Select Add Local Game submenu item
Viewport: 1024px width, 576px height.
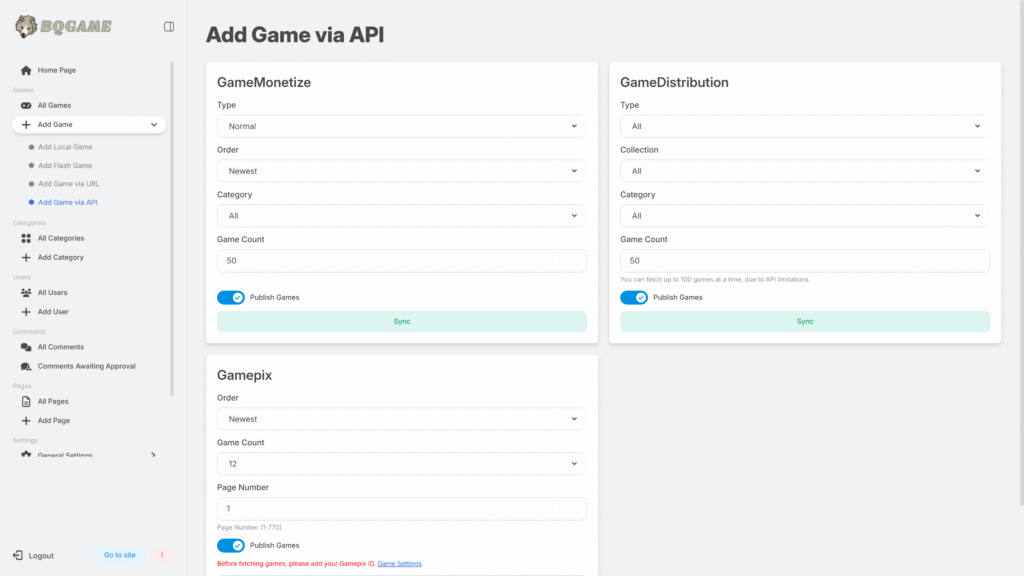(x=65, y=147)
